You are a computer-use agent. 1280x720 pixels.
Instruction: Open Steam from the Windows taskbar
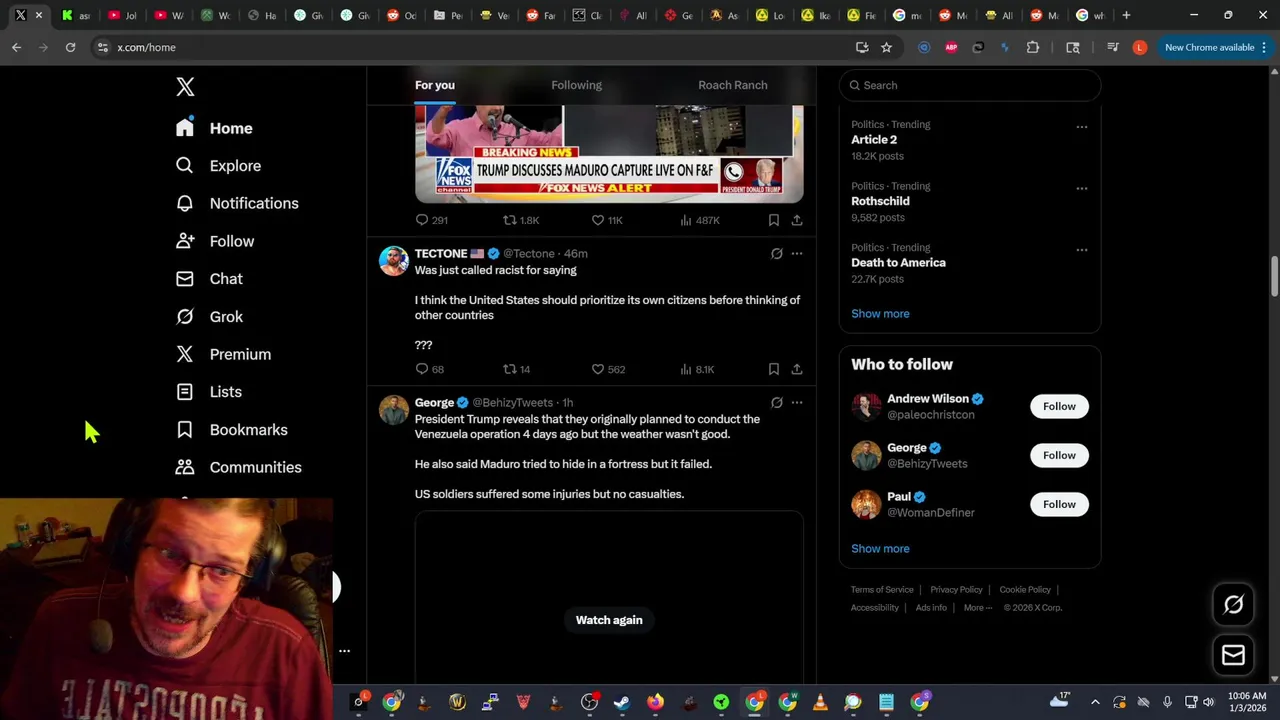click(622, 702)
